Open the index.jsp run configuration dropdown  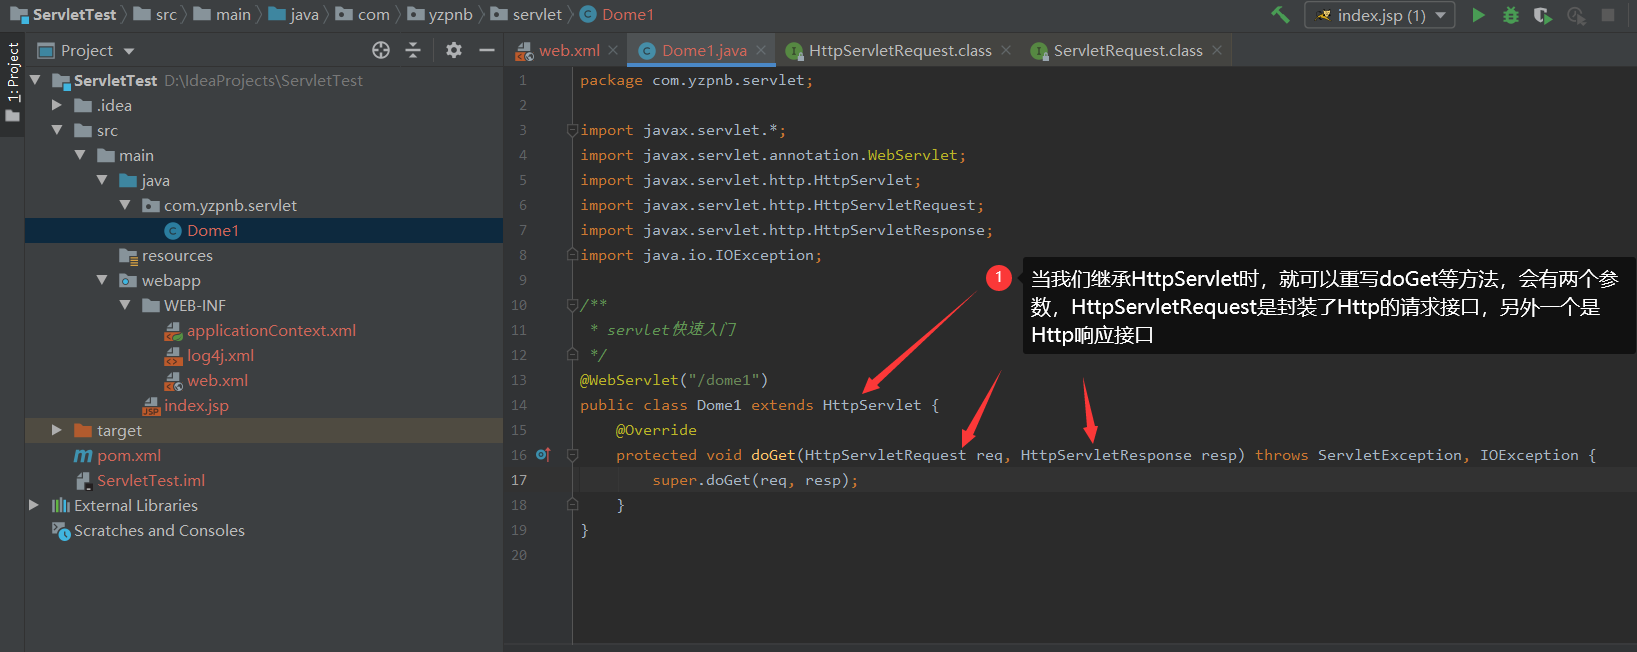(x=1379, y=15)
